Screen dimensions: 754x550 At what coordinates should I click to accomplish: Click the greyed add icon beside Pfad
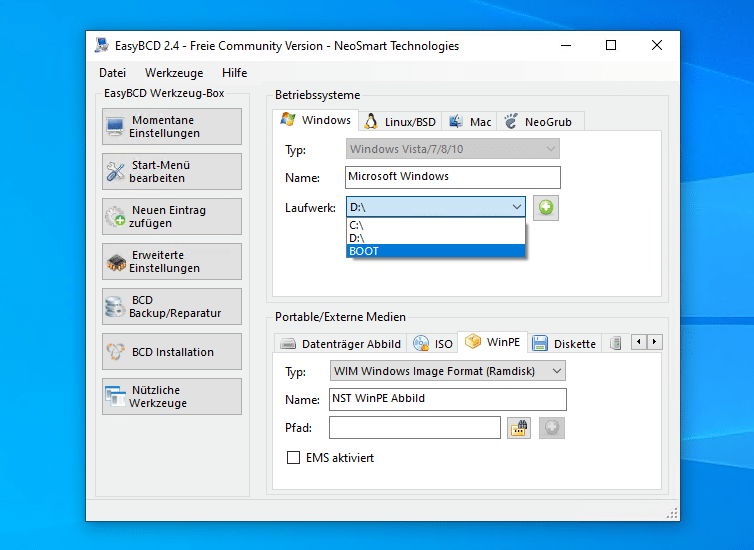tap(552, 427)
